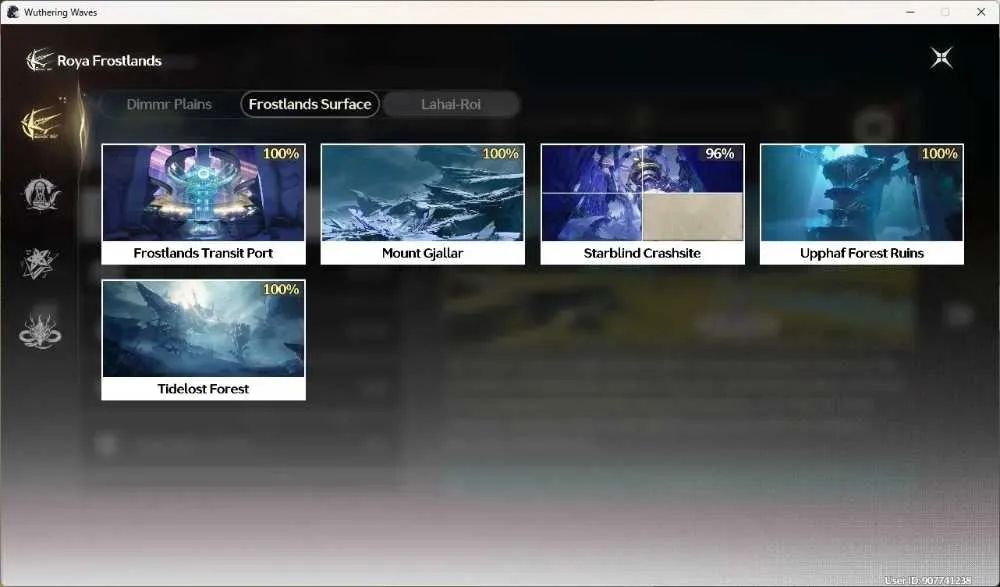Click the 96% progress indicator on Starblind Crashsite
Image resolution: width=1000 pixels, height=587 pixels.
(720, 154)
